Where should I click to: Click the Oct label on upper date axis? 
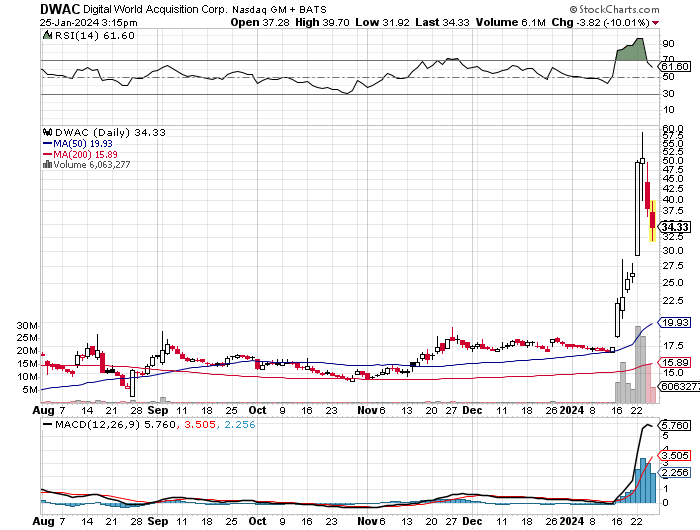(x=258, y=410)
